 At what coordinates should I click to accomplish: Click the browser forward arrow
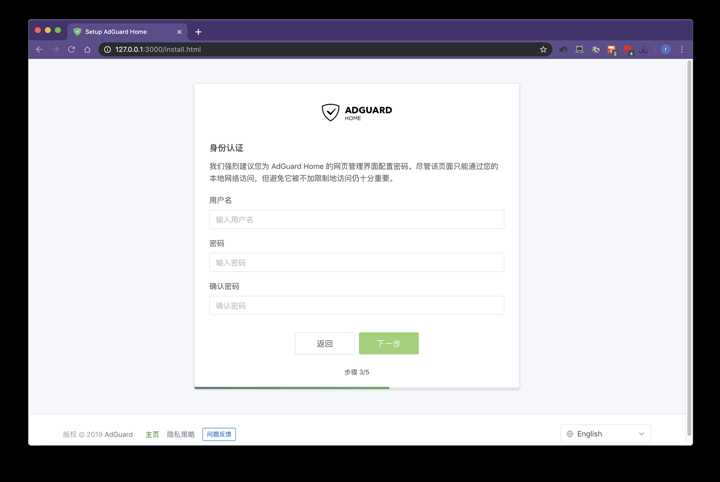click(56, 50)
